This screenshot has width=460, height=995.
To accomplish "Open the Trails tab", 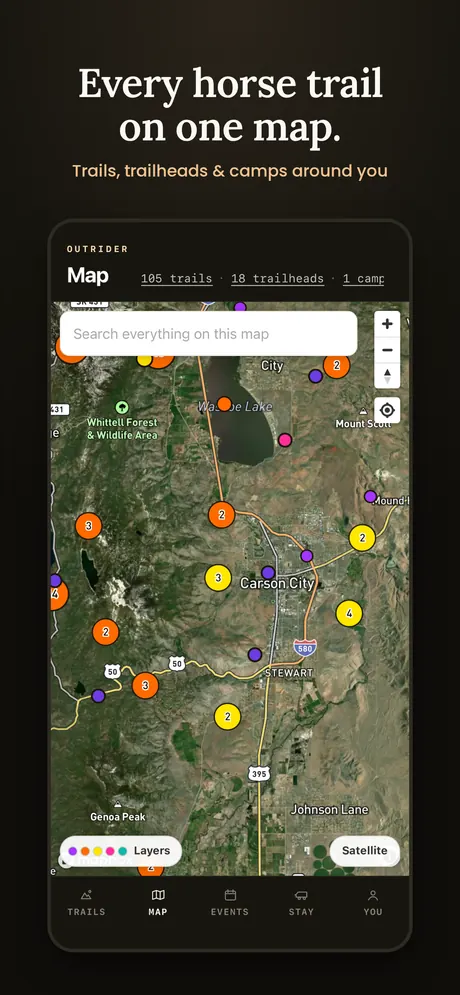I will pyautogui.click(x=86, y=903).
